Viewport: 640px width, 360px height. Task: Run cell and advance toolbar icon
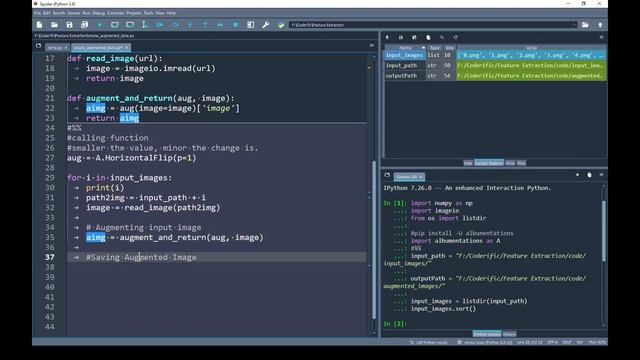(130, 25)
